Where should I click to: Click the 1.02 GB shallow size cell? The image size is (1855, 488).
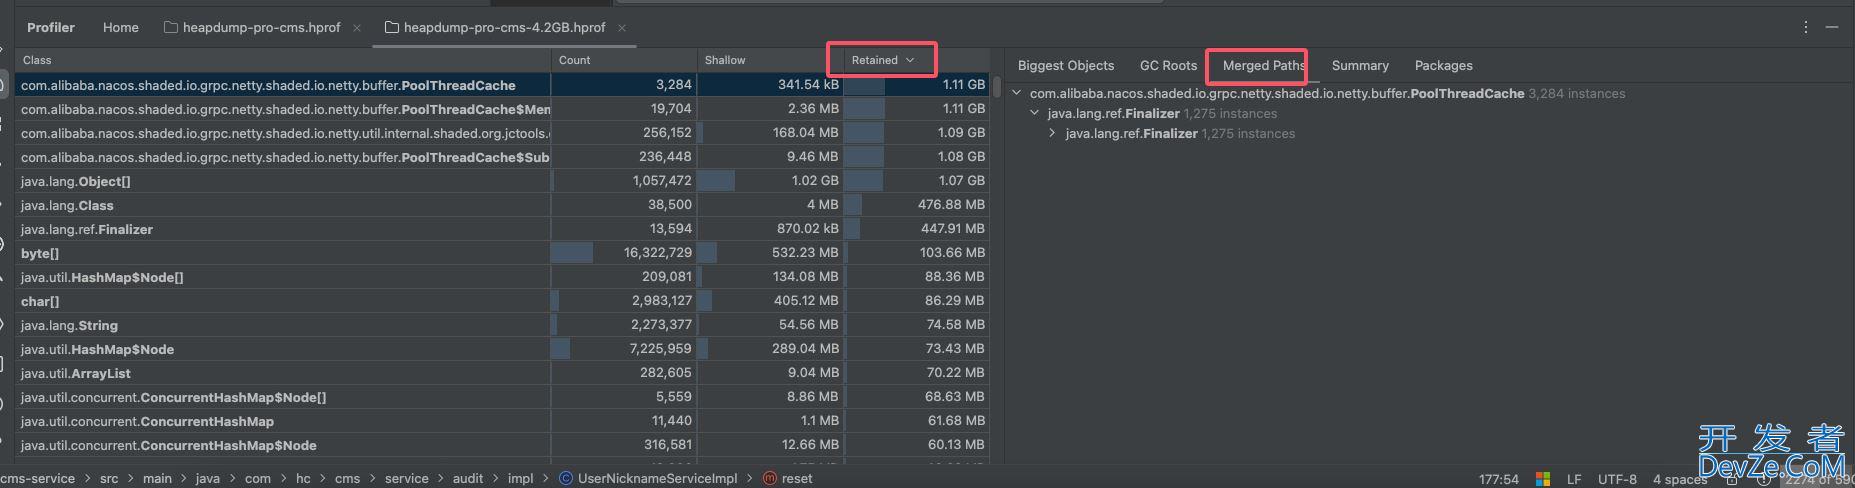[770, 181]
